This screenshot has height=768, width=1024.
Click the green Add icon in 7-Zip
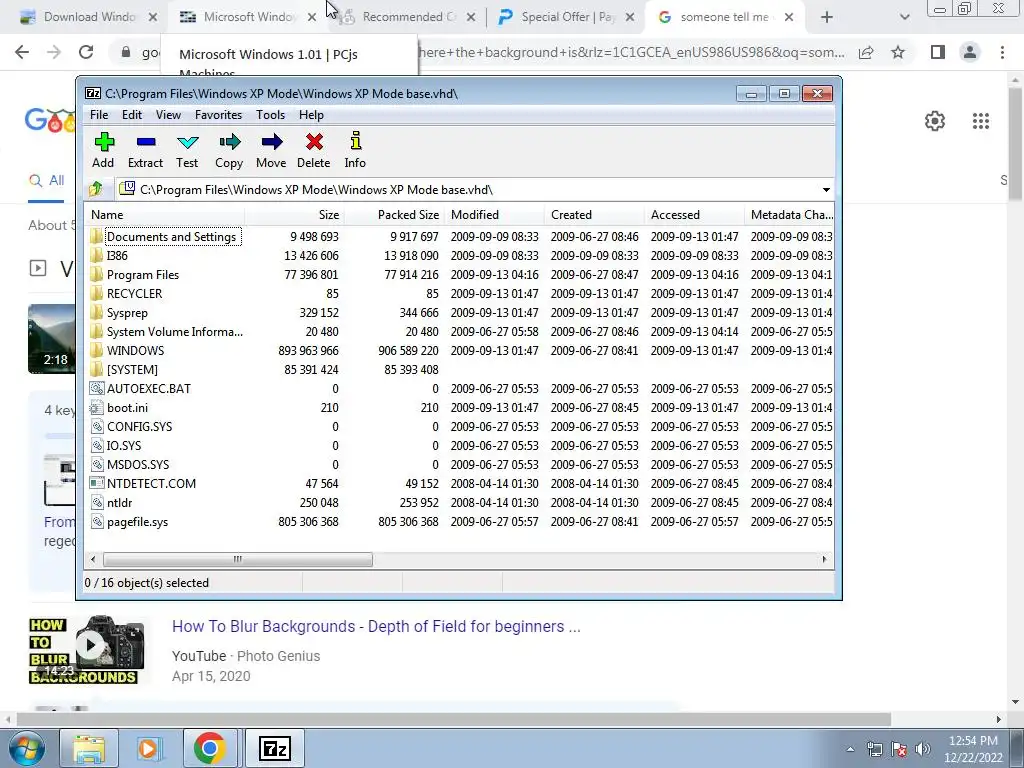tap(104, 142)
